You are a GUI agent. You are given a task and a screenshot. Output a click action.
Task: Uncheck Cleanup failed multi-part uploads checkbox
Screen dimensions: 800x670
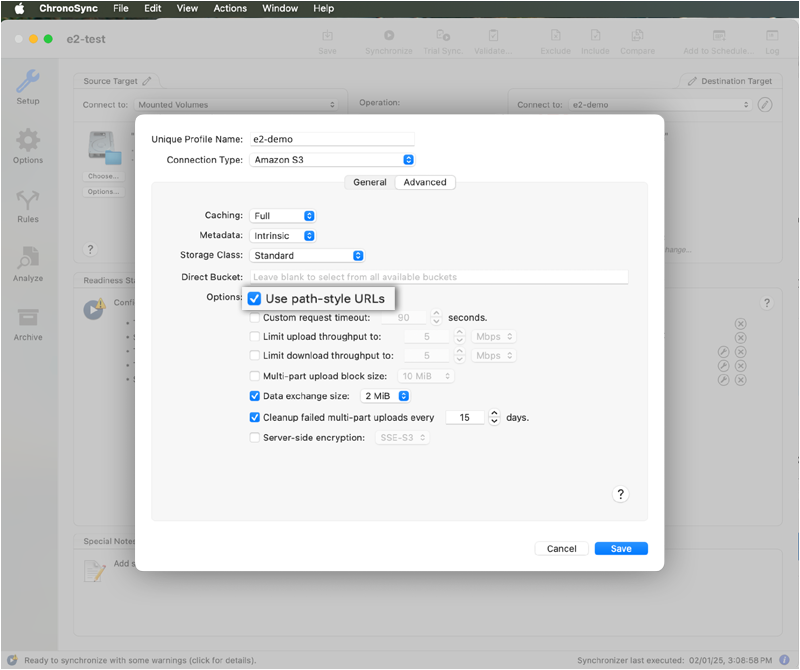[x=255, y=417]
